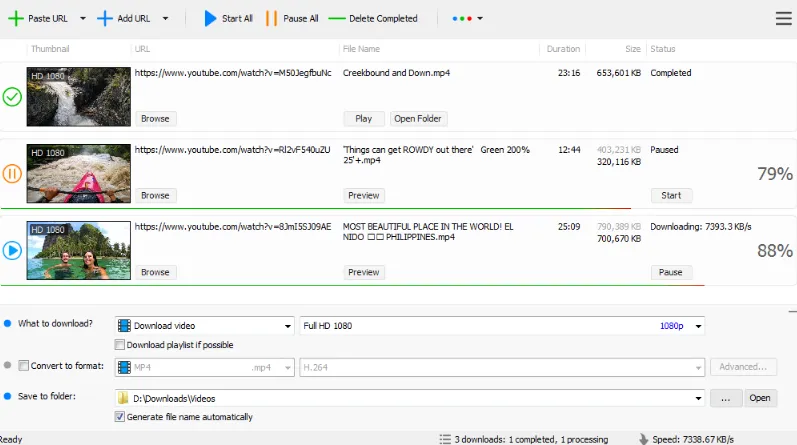This screenshot has width=797, height=445.
Task: Click the green completed checkmark icon
Action: tap(12, 97)
